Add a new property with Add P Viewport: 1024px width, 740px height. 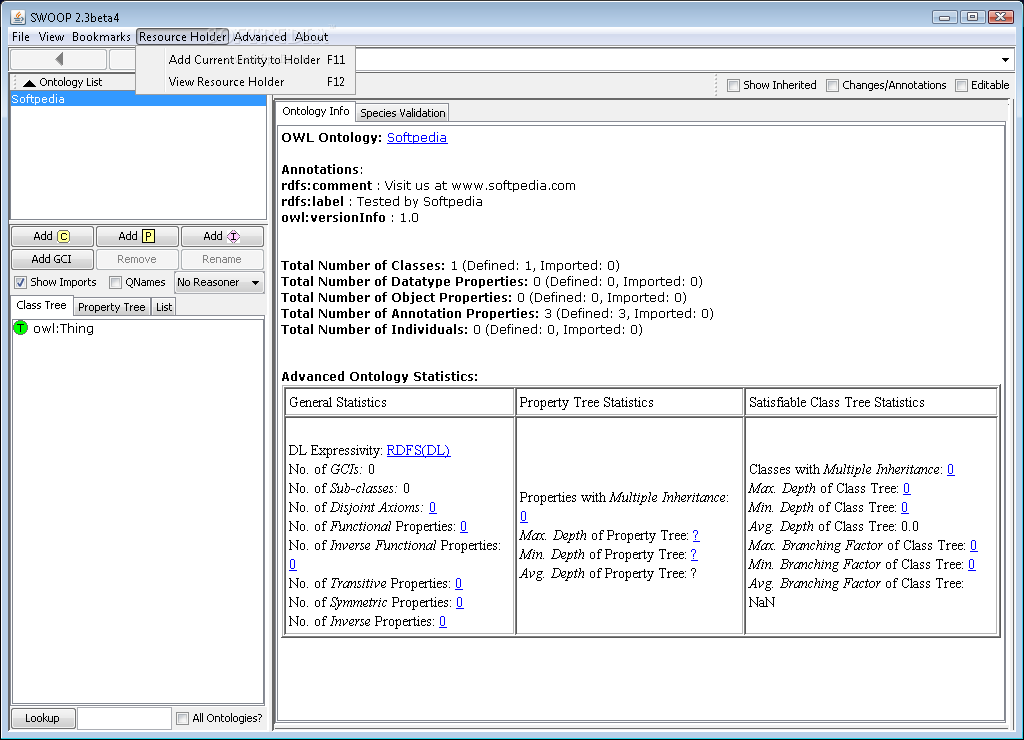point(137,236)
